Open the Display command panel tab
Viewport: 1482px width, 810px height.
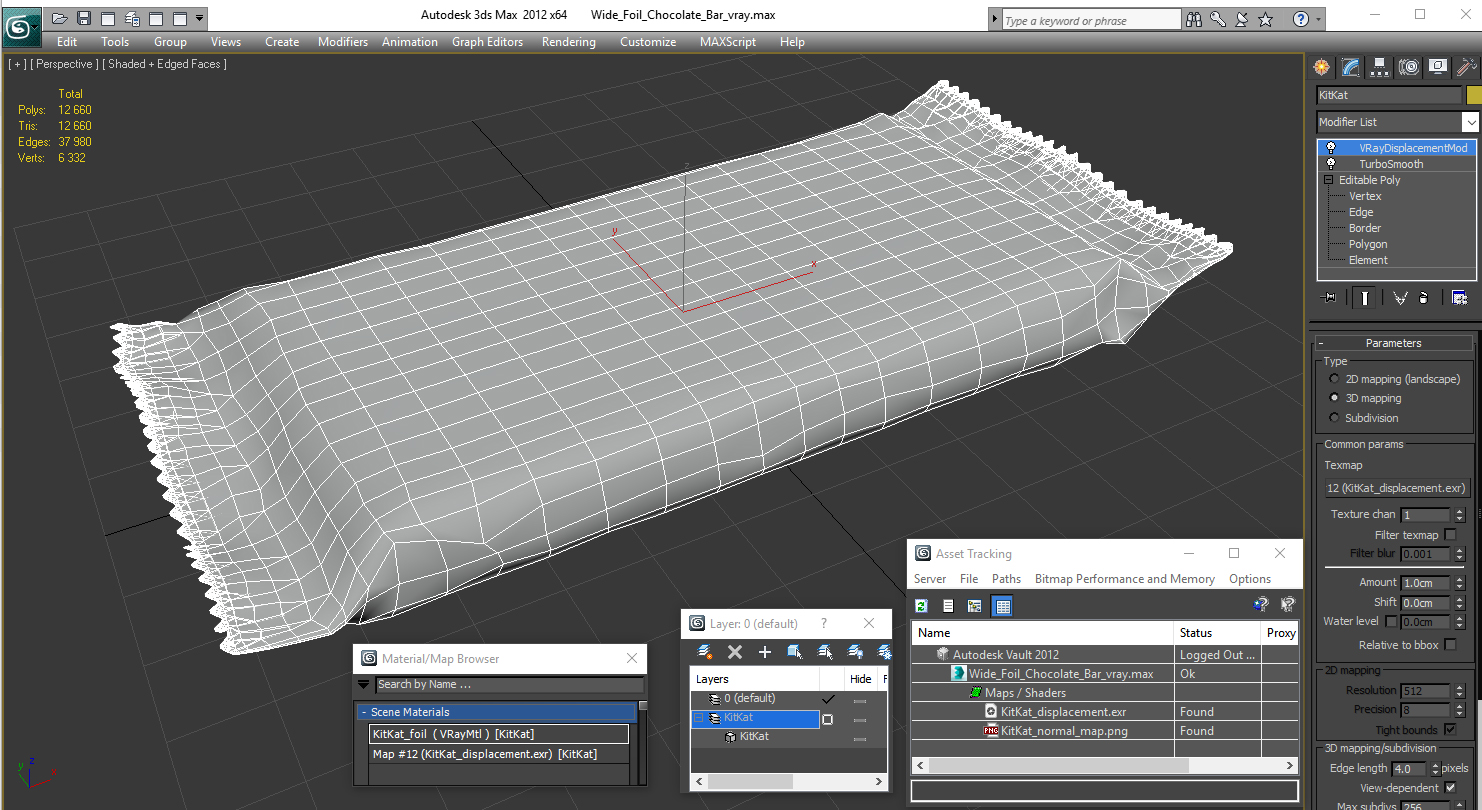(x=1438, y=67)
